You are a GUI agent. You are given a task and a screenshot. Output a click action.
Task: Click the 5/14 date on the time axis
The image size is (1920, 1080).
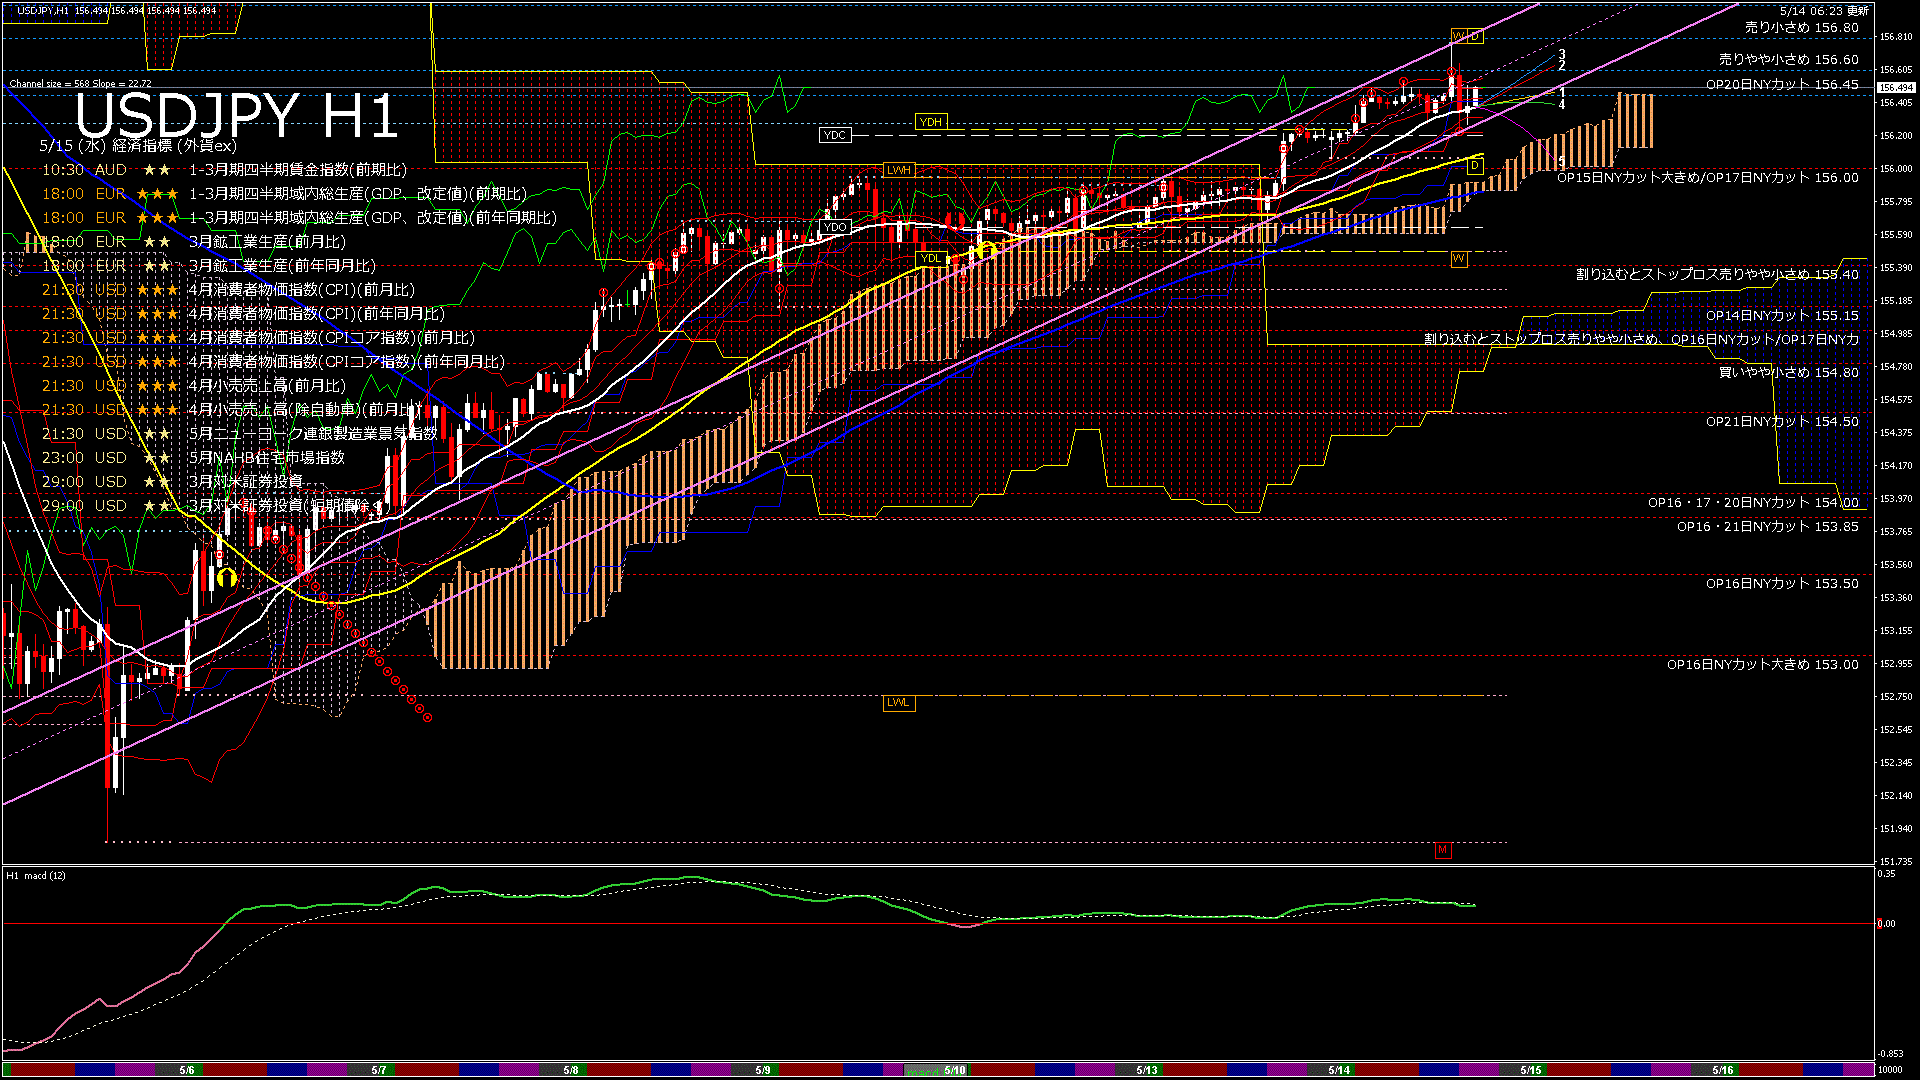pyautogui.click(x=1339, y=1070)
